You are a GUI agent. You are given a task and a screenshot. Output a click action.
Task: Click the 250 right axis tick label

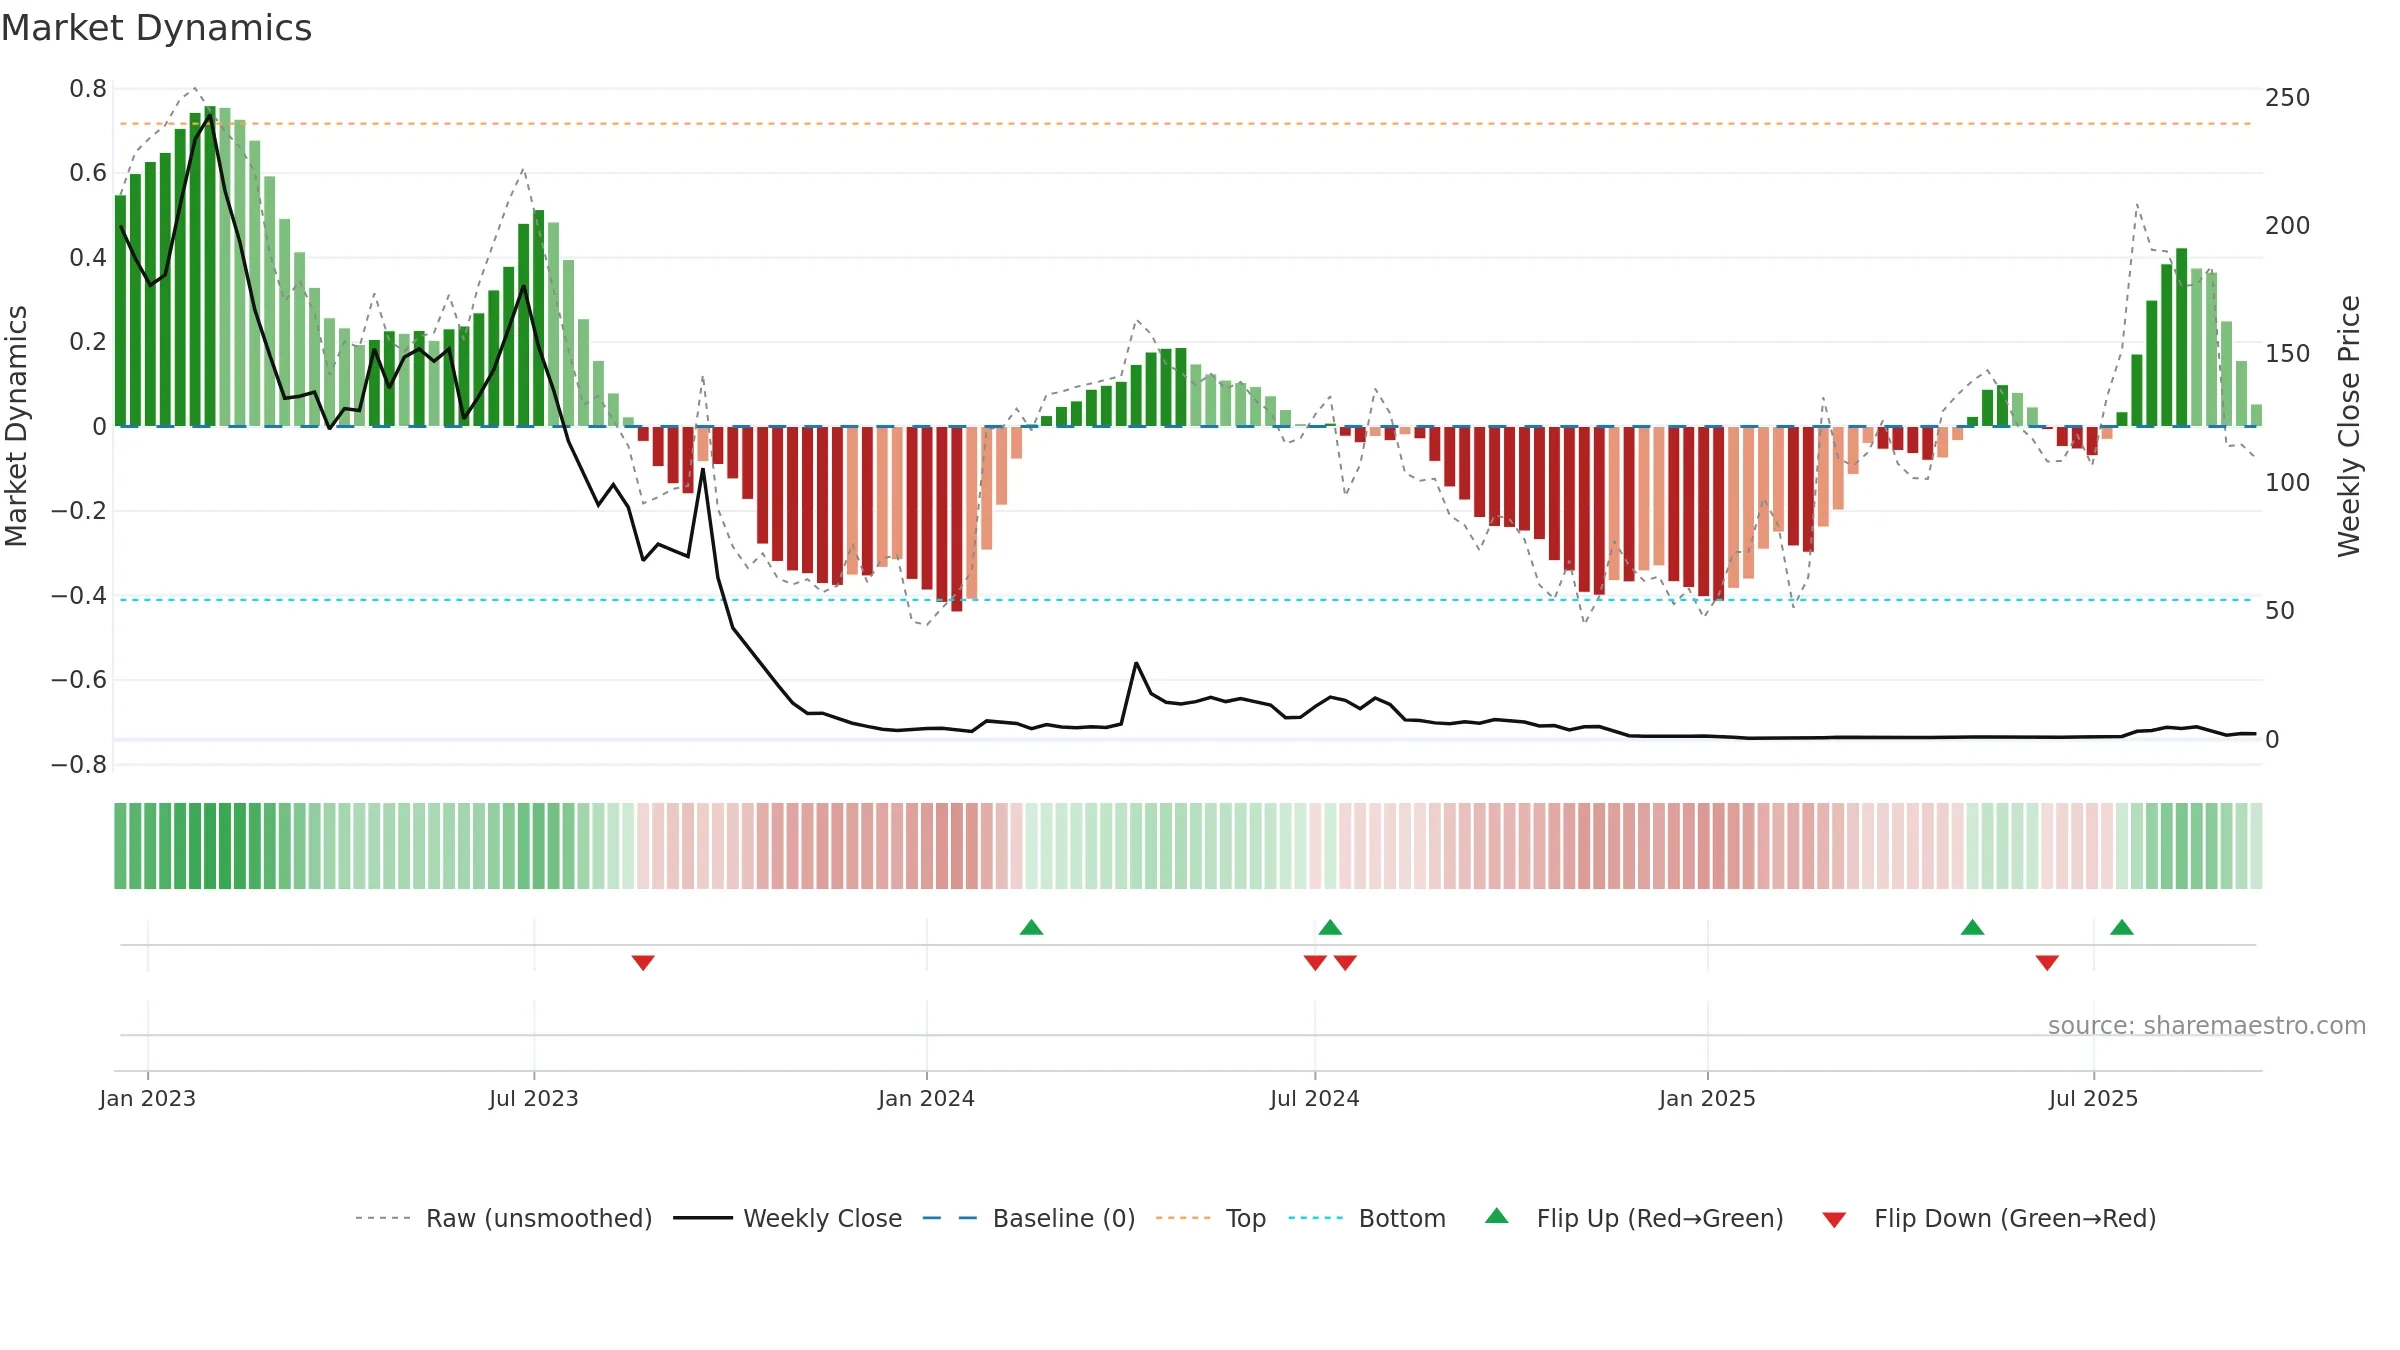[2287, 98]
